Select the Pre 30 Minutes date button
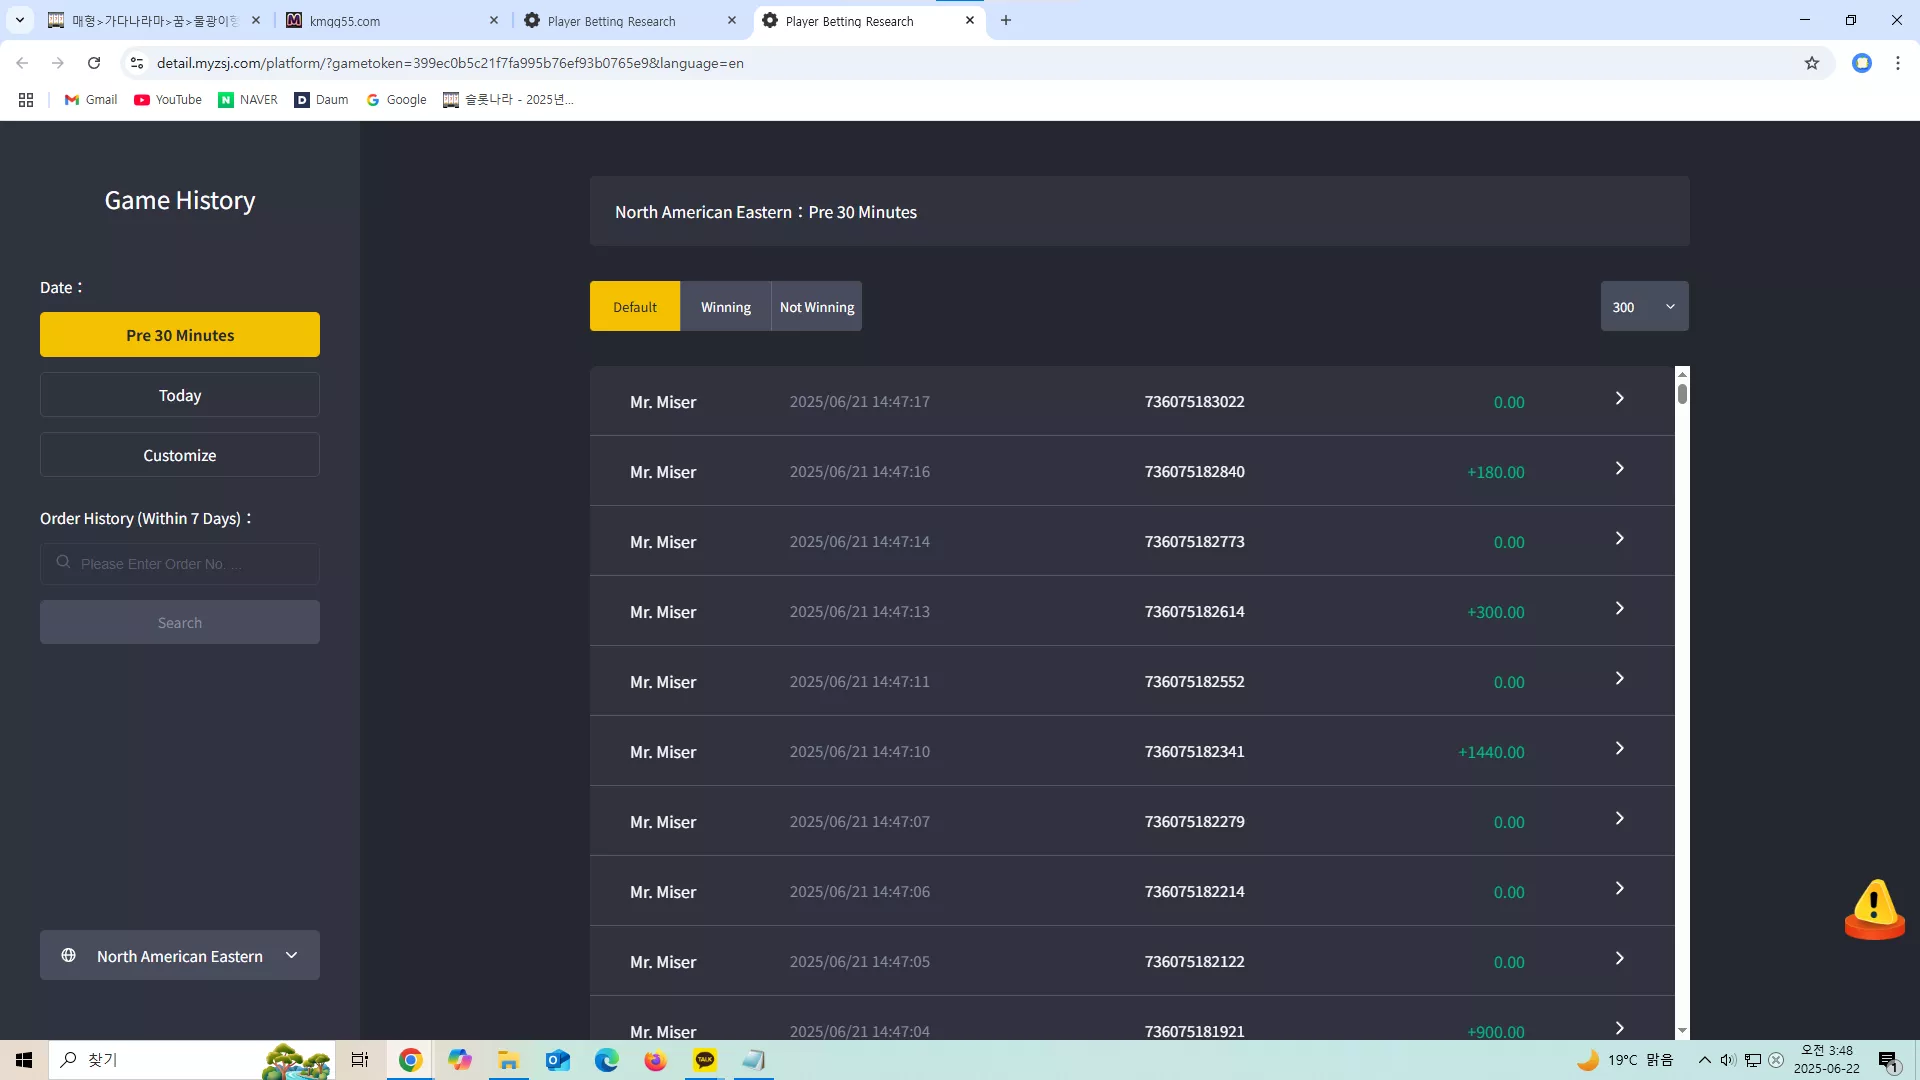1920x1080 pixels. 180,335
